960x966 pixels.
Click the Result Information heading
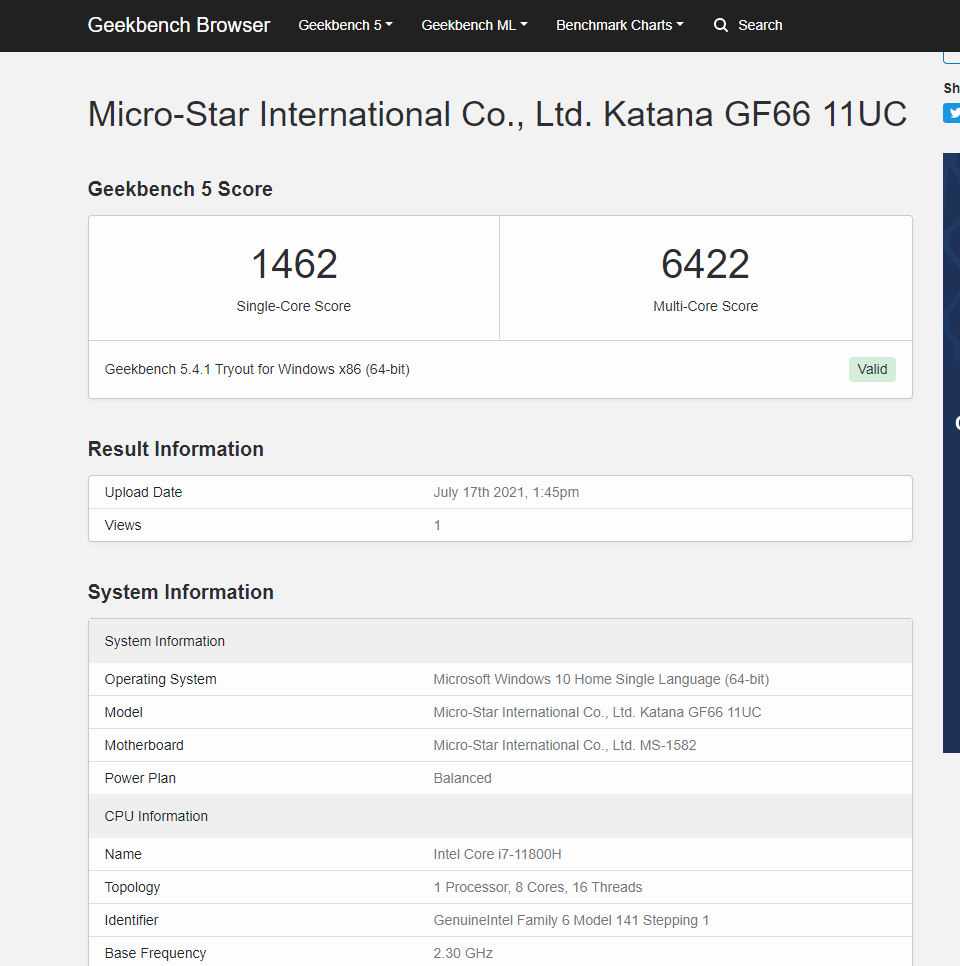[x=176, y=449]
